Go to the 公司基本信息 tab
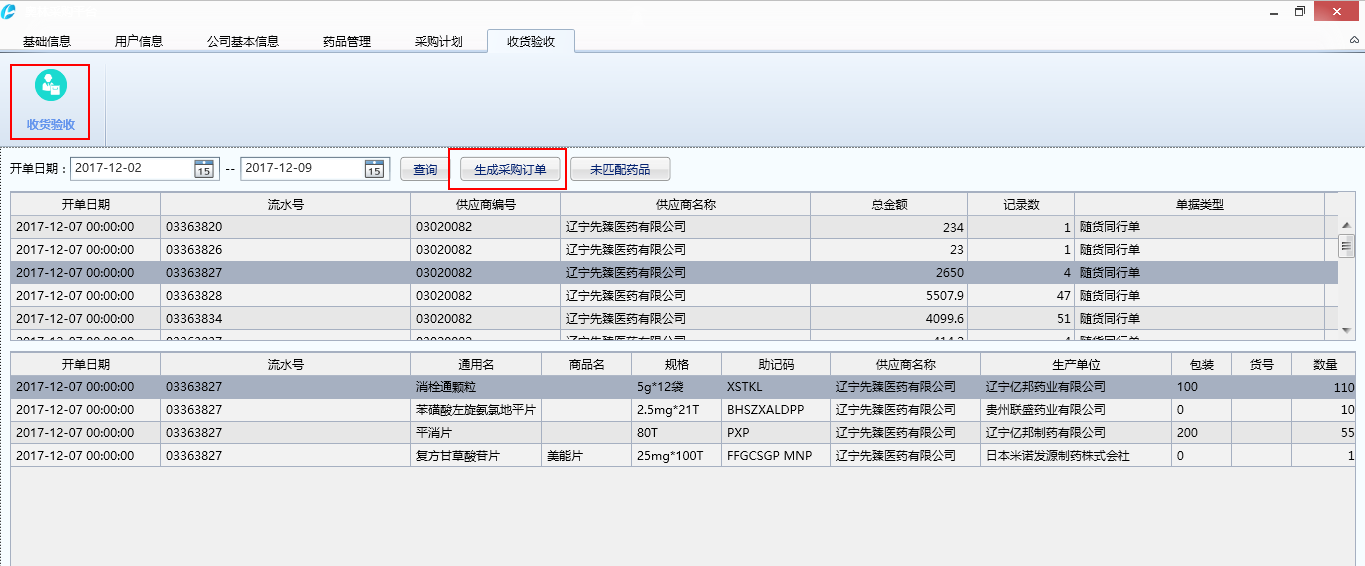This screenshot has height=566, width=1365. coord(243,42)
